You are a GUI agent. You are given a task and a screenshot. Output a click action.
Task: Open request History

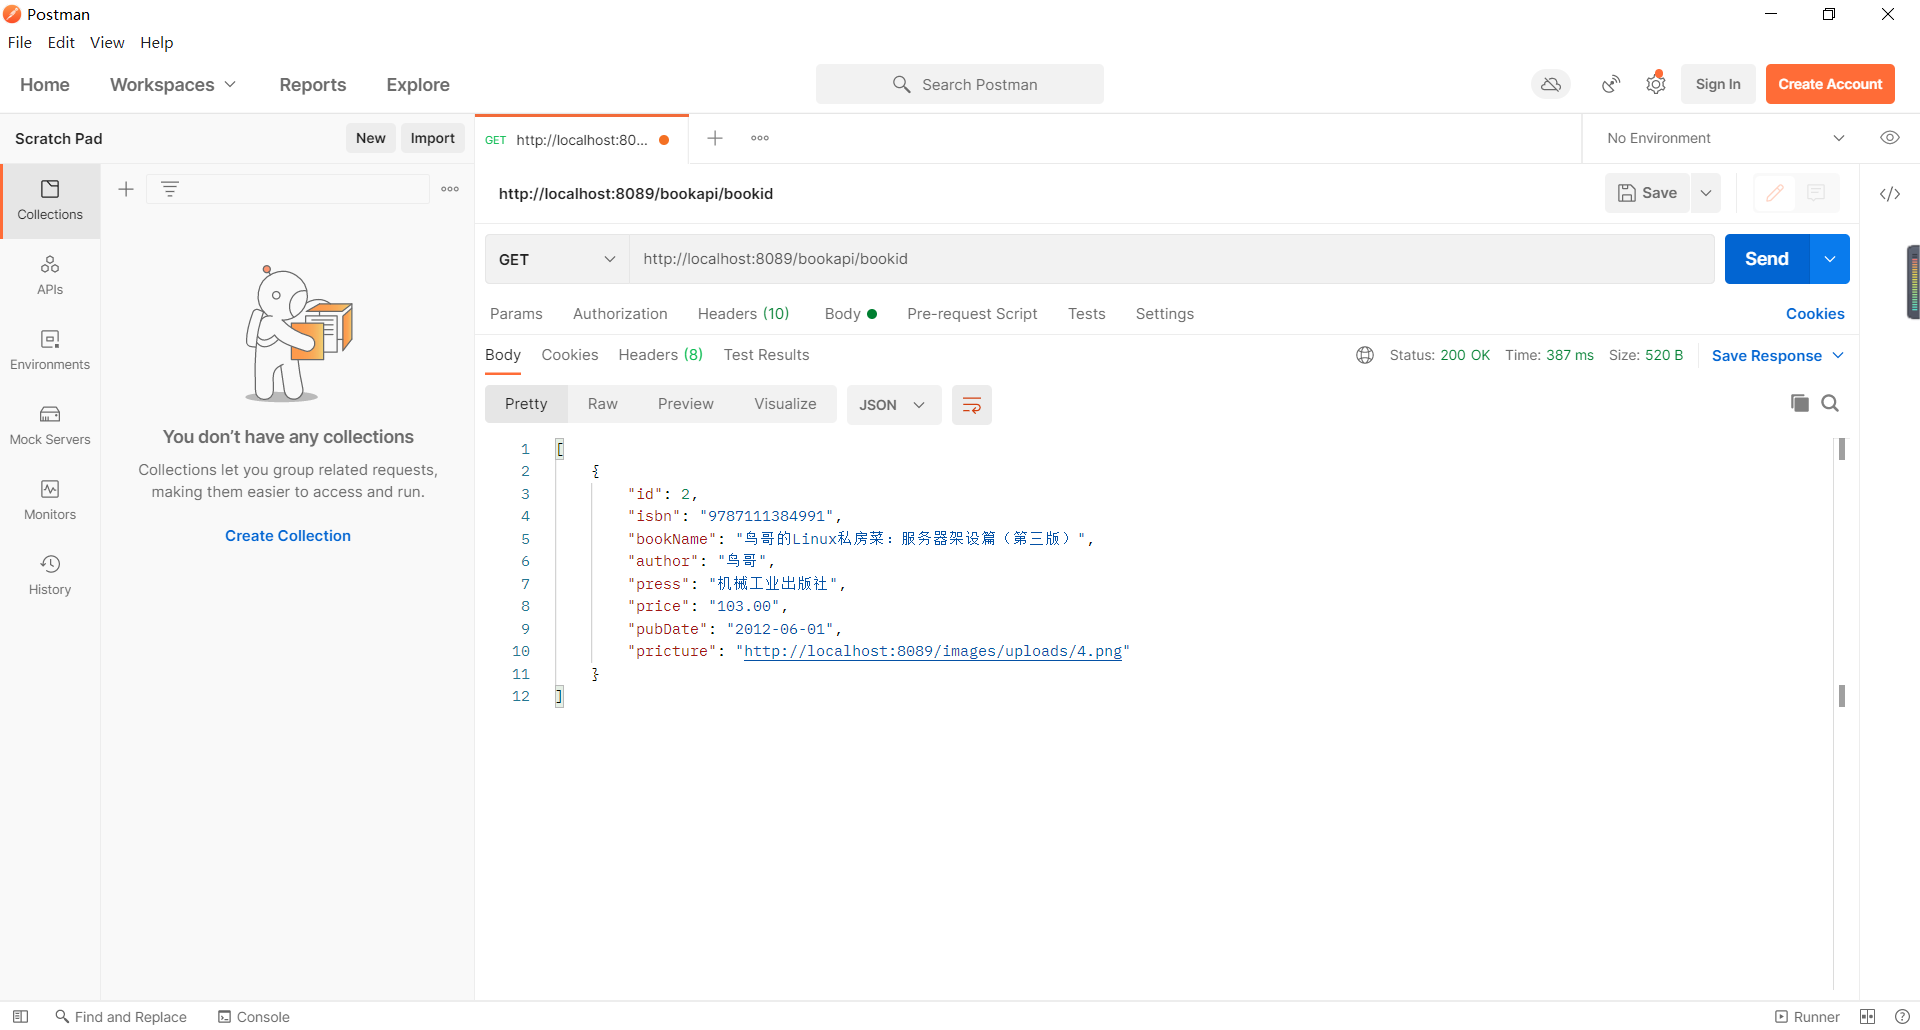50,573
